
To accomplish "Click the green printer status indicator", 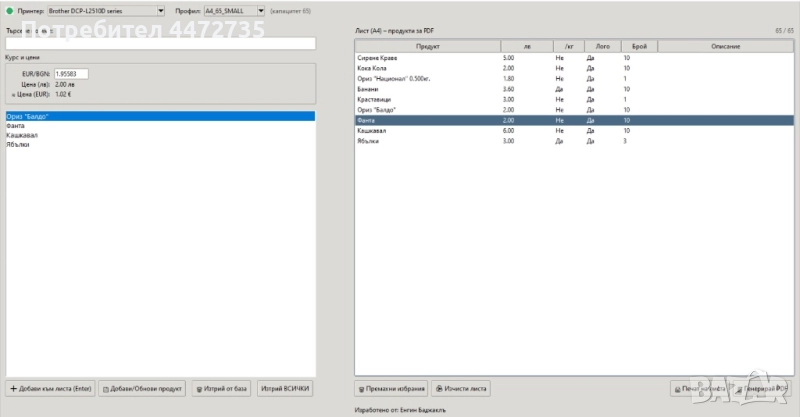I will 8,10.
